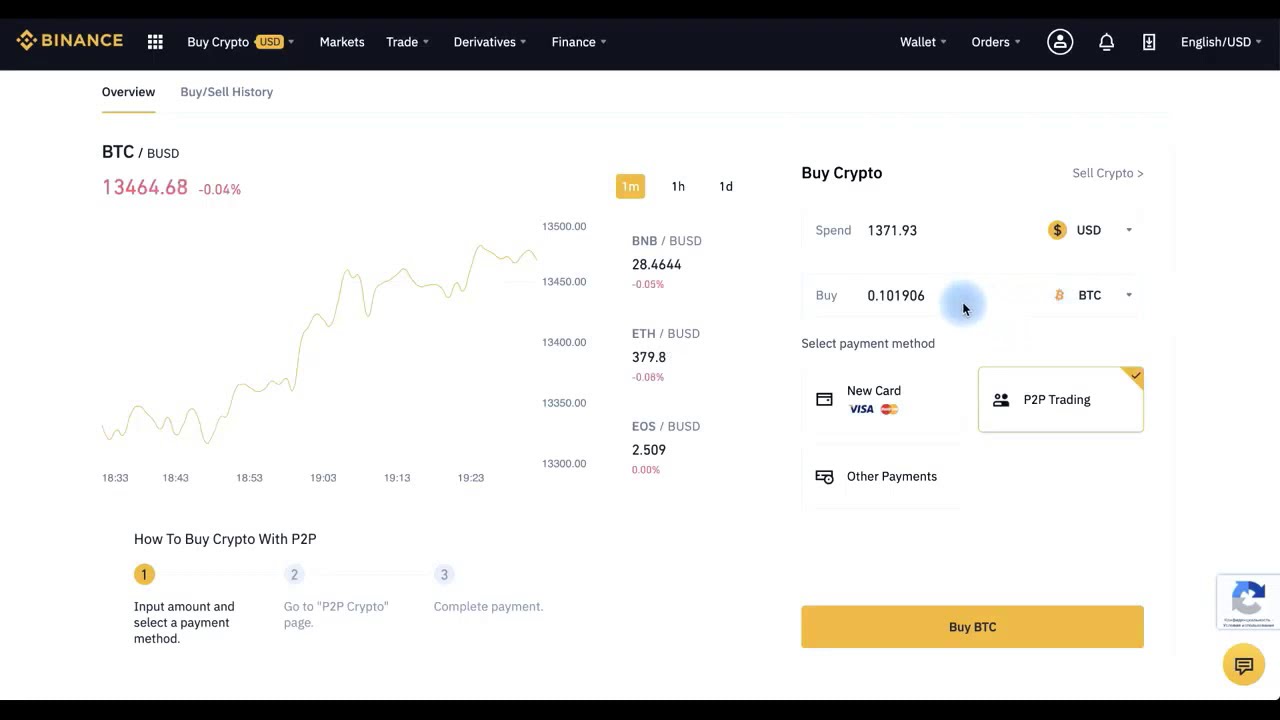Image resolution: width=1280 pixels, height=720 pixels.
Task: Follow the Sell Crypto link
Action: (x=1107, y=173)
